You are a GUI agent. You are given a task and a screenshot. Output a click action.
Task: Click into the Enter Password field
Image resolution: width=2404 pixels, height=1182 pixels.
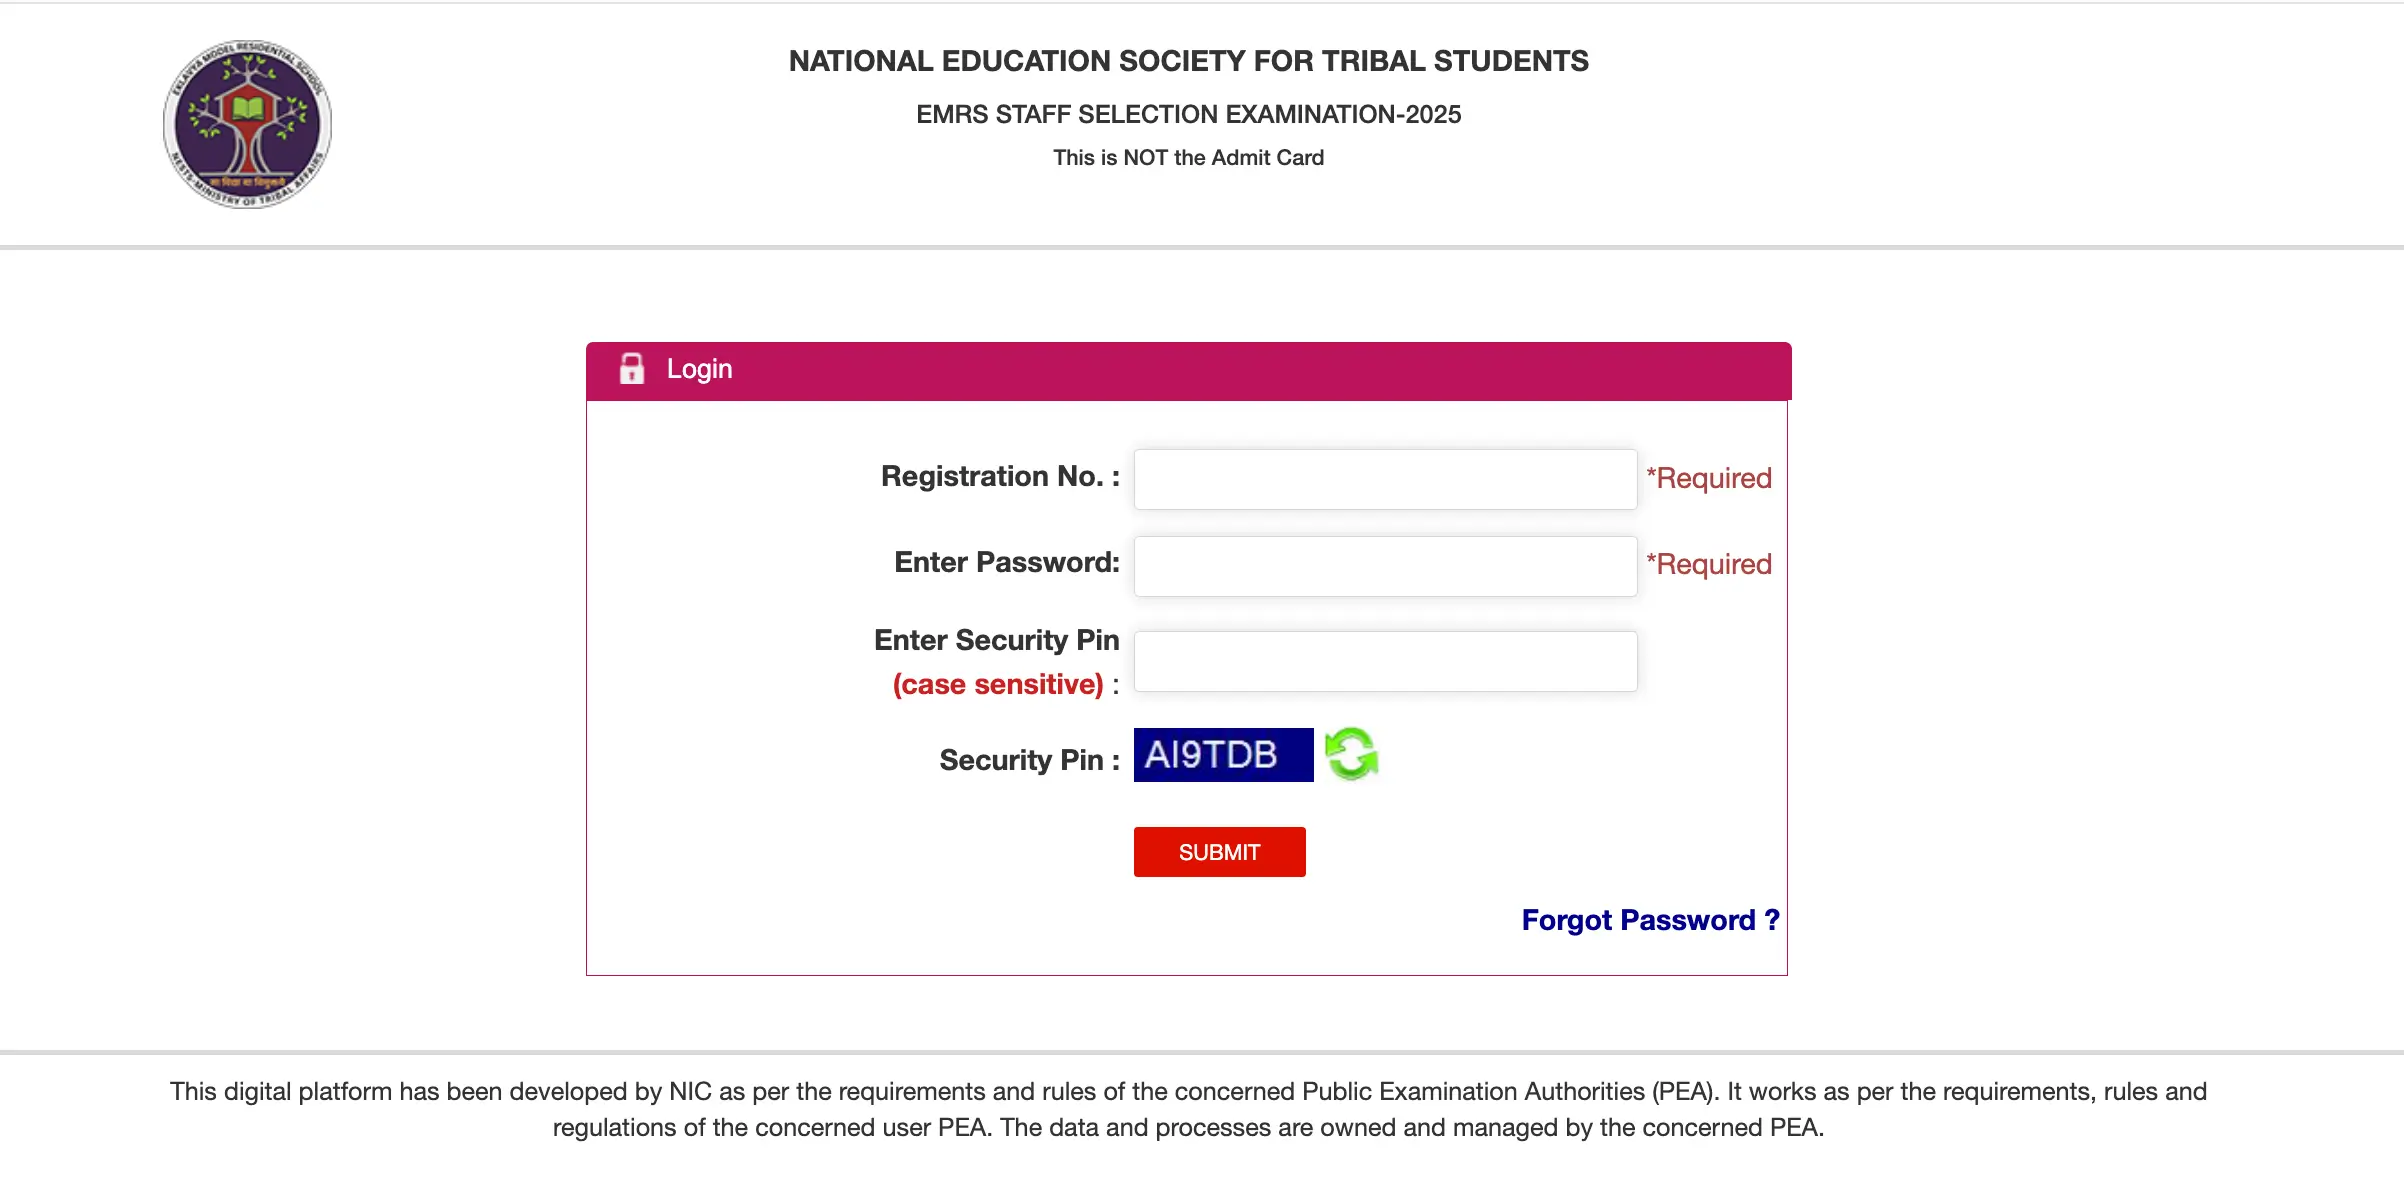(x=1384, y=566)
